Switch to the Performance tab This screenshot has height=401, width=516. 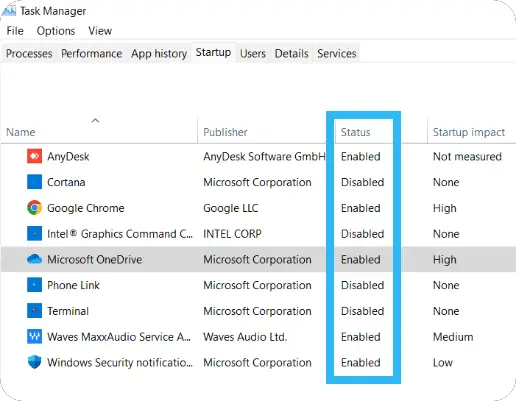point(91,53)
